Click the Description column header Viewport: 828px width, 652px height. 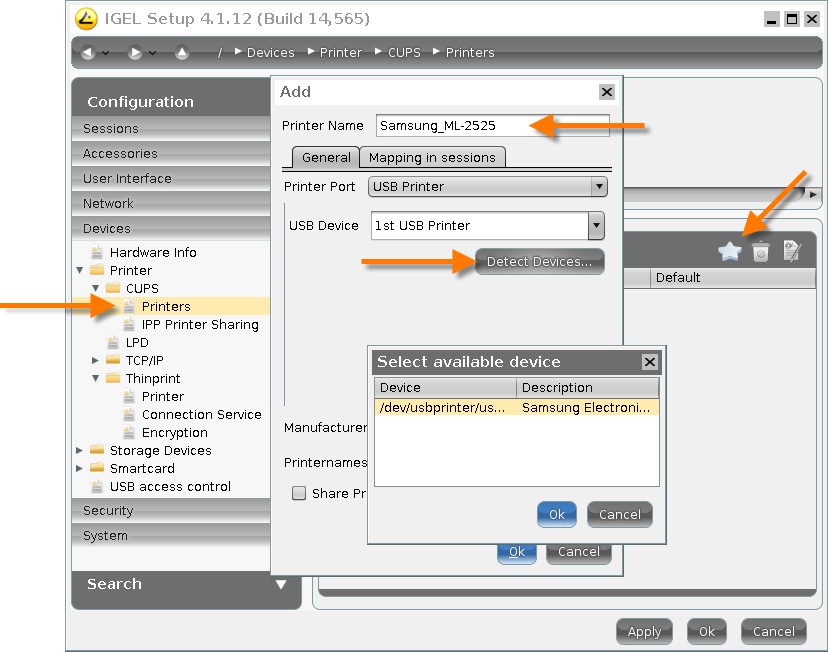click(x=588, y=388)
